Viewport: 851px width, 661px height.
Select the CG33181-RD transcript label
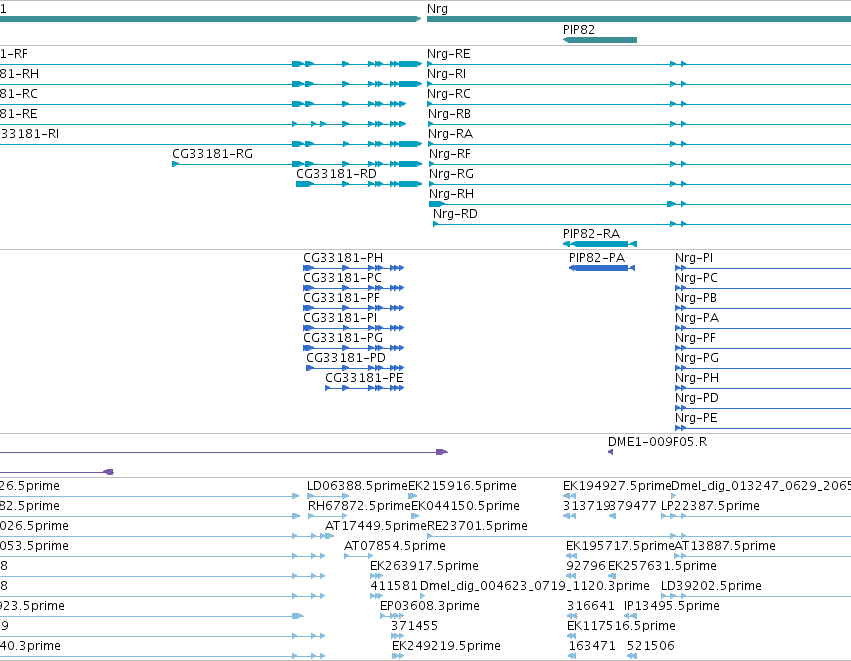point(336,174)
